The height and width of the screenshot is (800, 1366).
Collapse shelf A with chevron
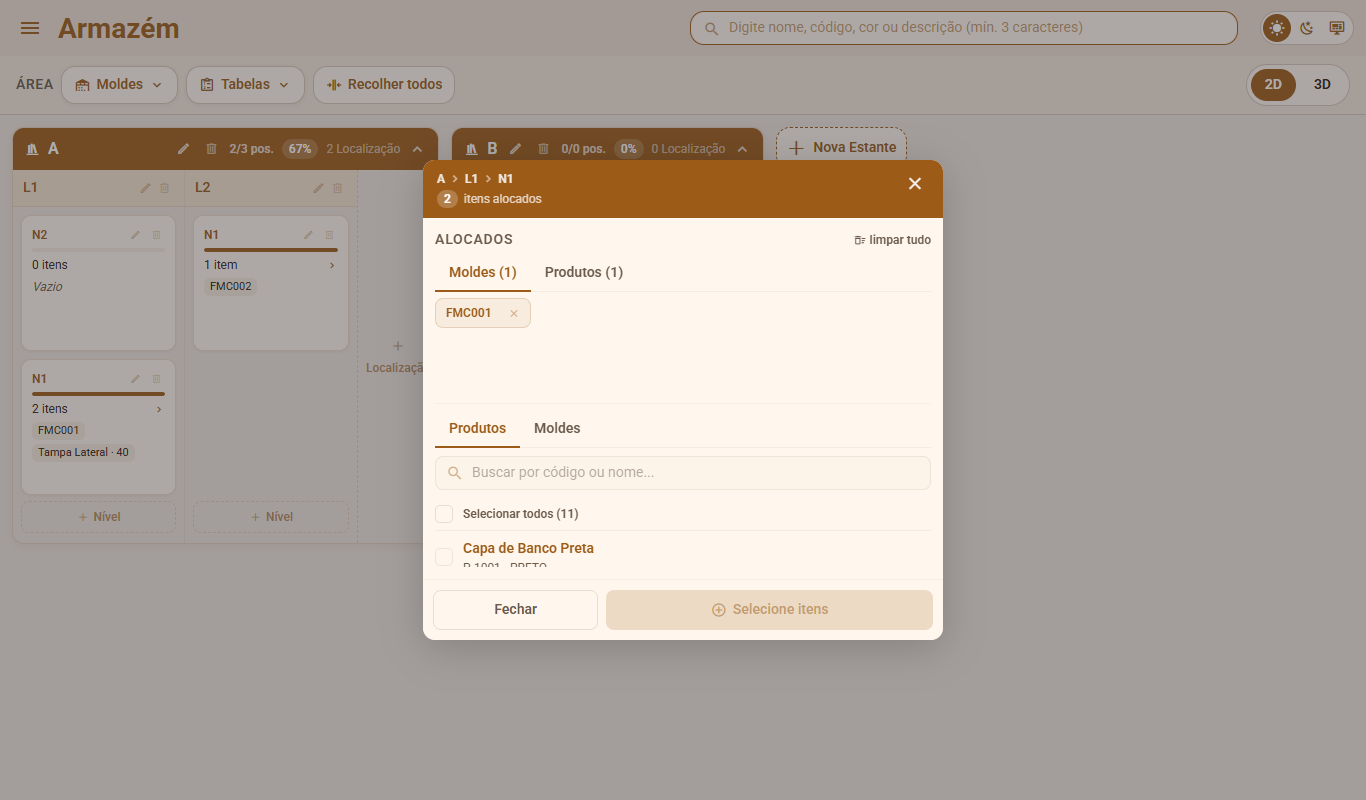click(418, 149)
